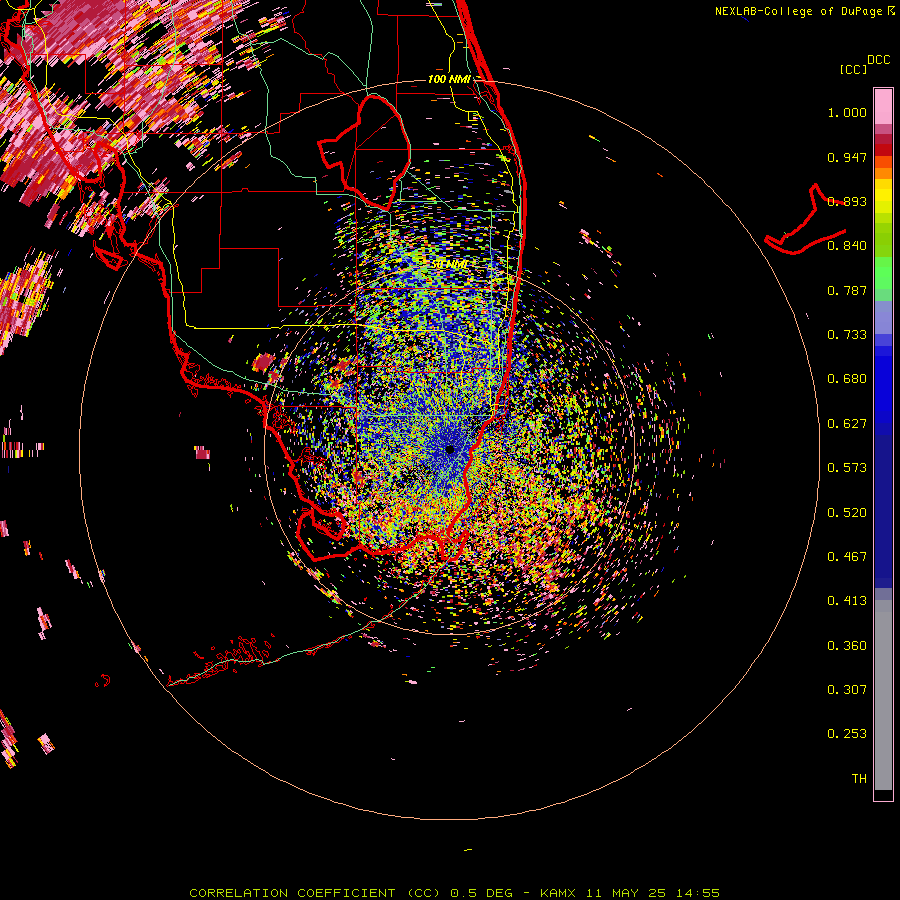Click the 0.627 scale value
This screenshot has height=900, width=900.
coord(847,424)
